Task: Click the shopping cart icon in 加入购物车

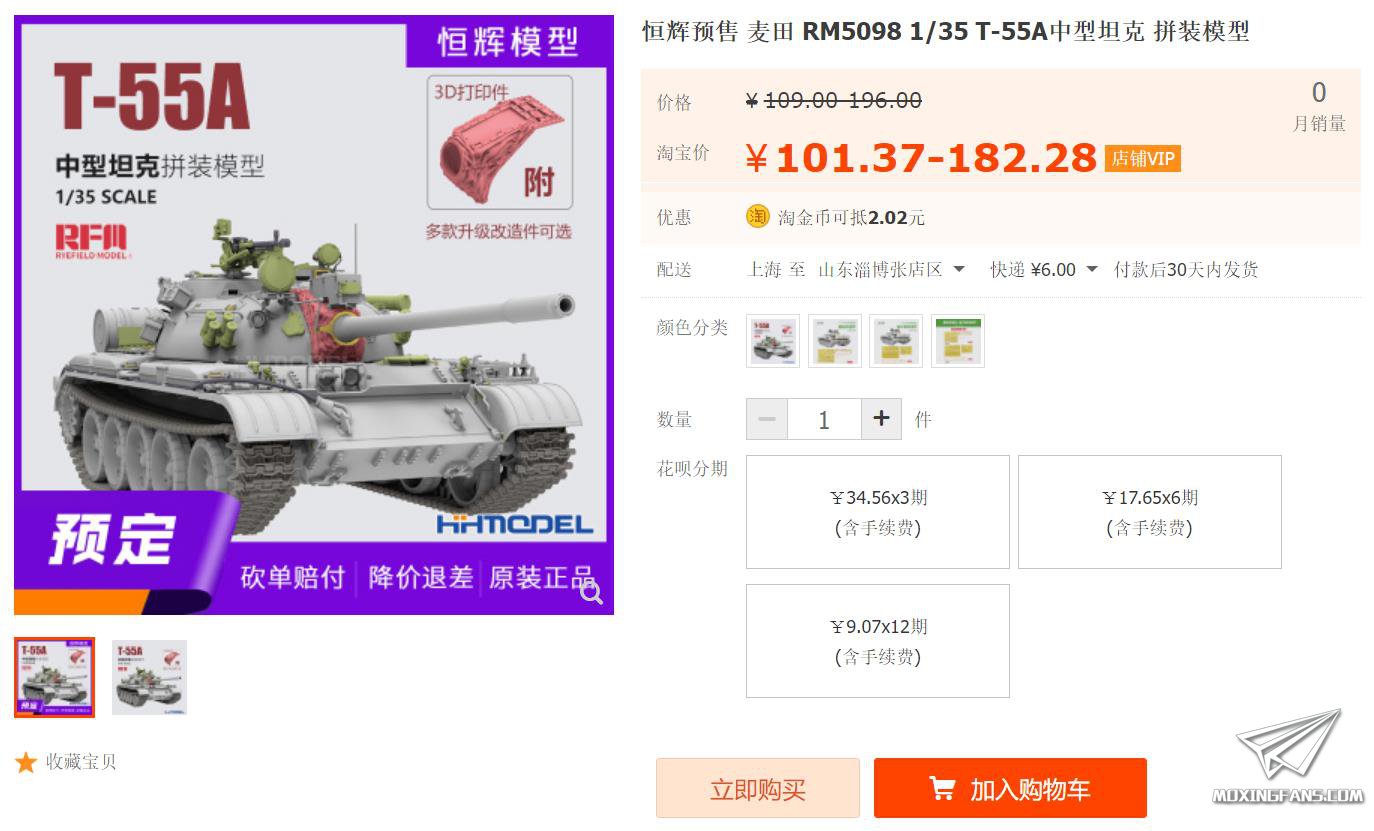Action: (942, 788)
